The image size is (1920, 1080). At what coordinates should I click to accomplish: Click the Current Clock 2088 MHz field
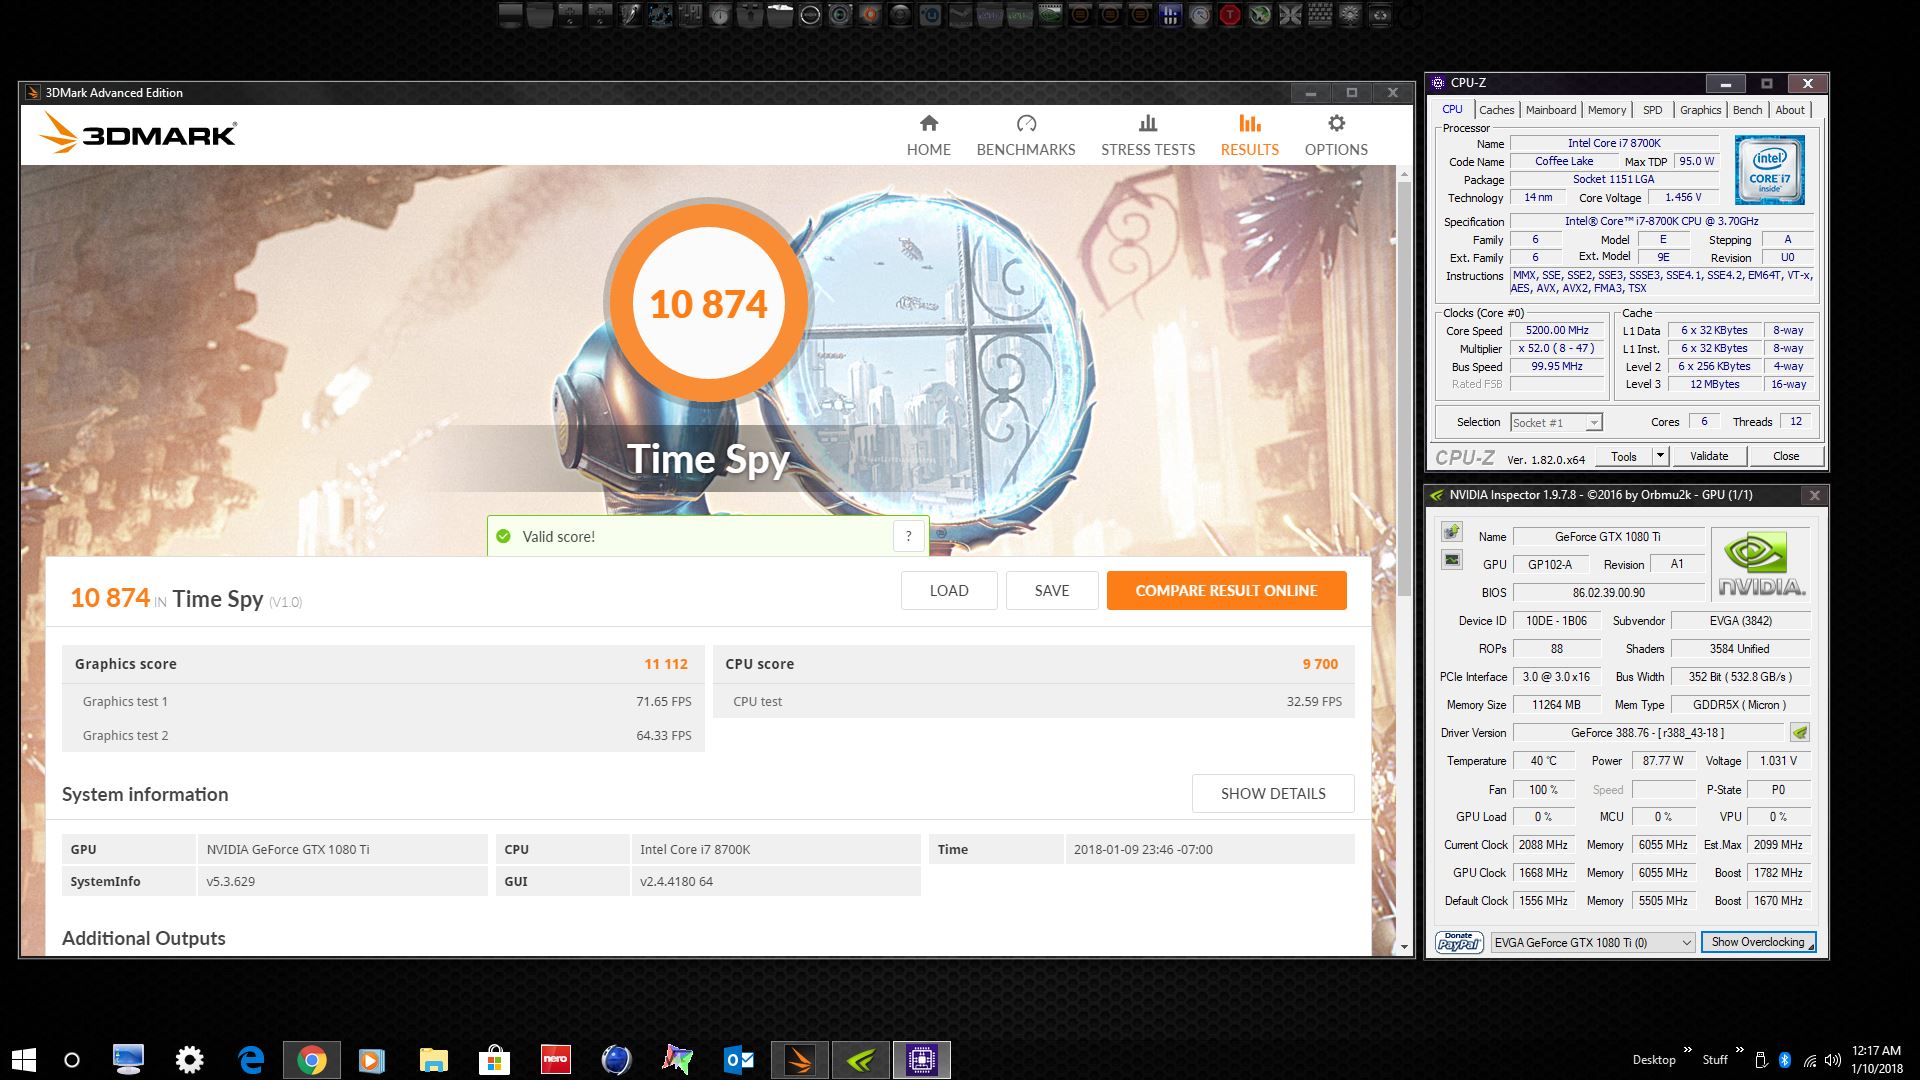[x=1543, y=845]
